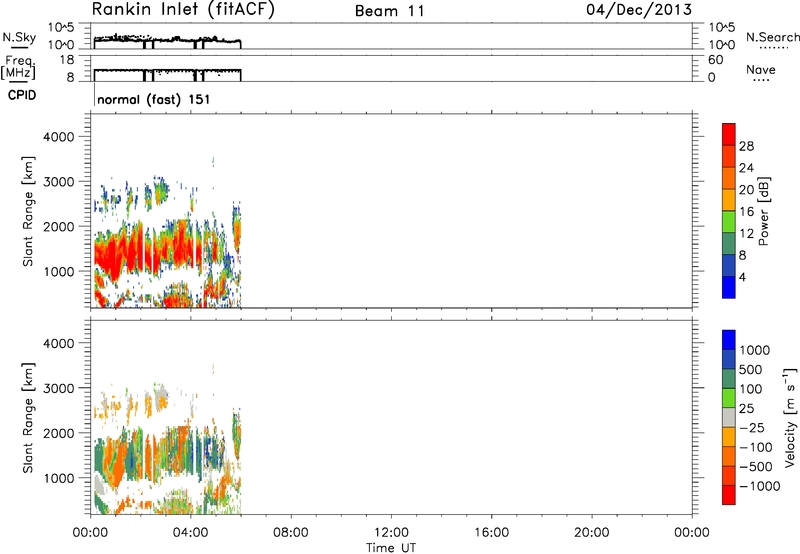Click the 'Time UT' axis title
800x554 pixels.
[391, 548]
